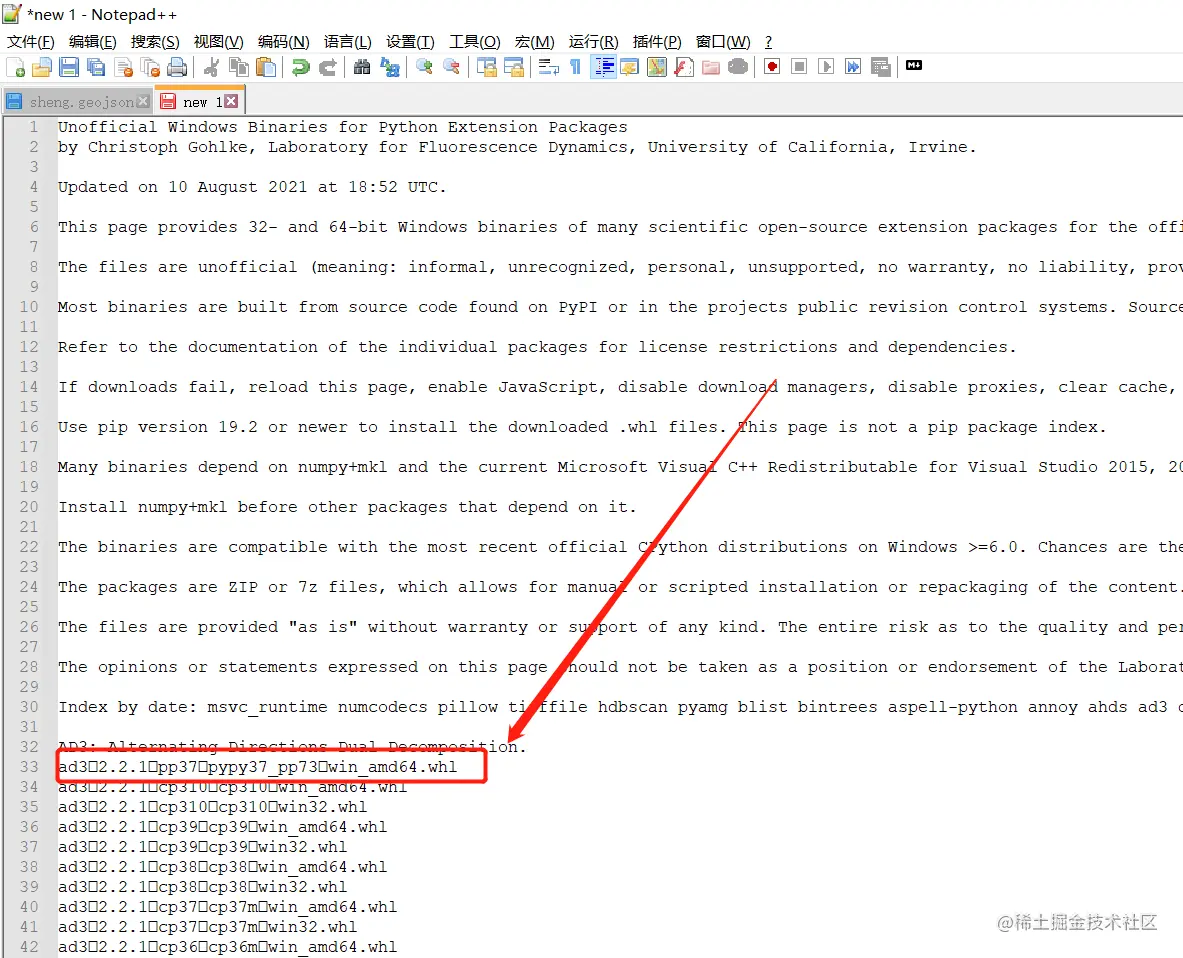The height and width of the screenshot is (958, 1183).
Task: Click line 'ad3-2.2.1-cp36-cp36m-win_amd64.whl'
Action: (227, 946)
